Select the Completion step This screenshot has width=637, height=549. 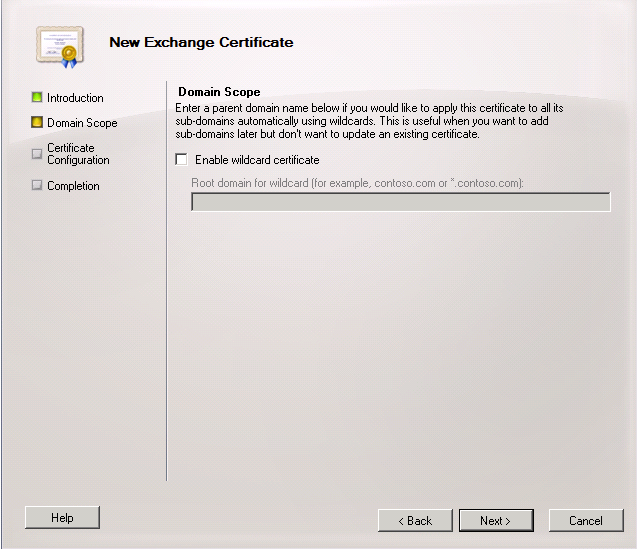[73, 186]
